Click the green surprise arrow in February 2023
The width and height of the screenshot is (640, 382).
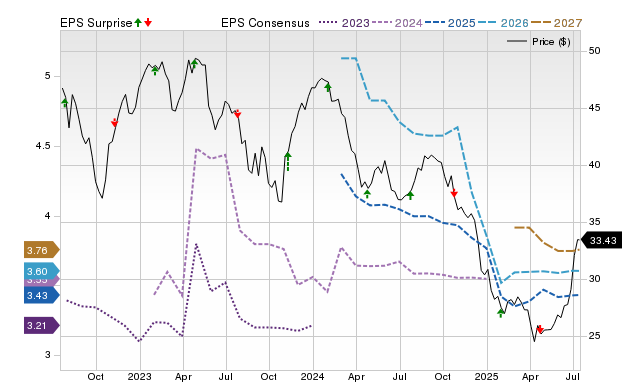click(155, 71)
